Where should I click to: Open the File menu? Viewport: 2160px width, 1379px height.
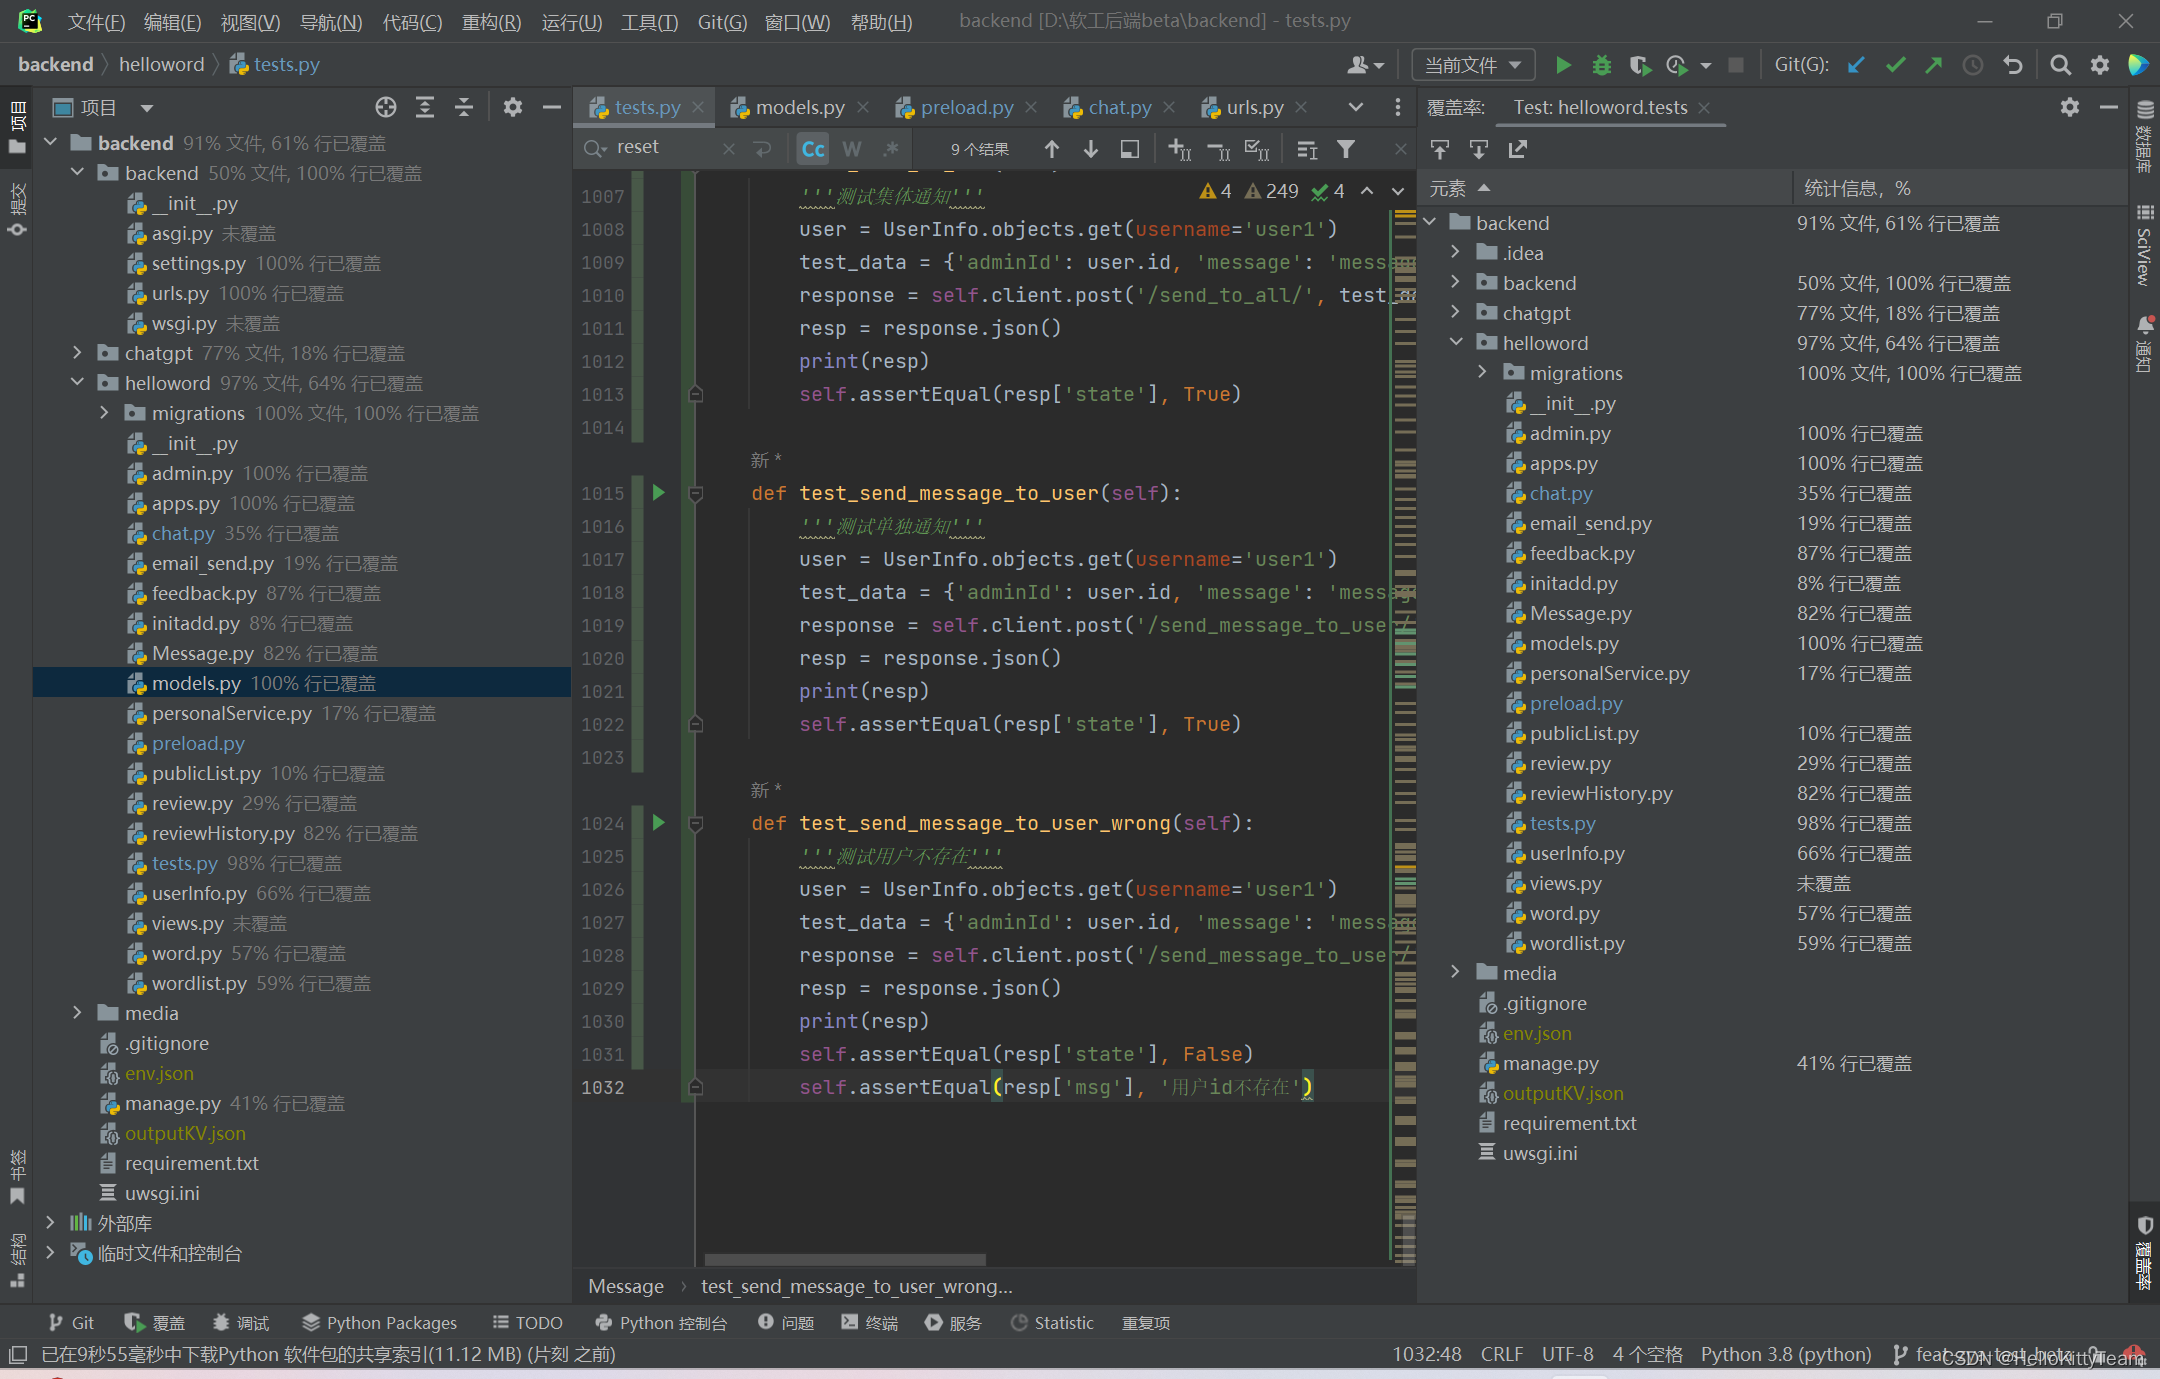(96, 22)
